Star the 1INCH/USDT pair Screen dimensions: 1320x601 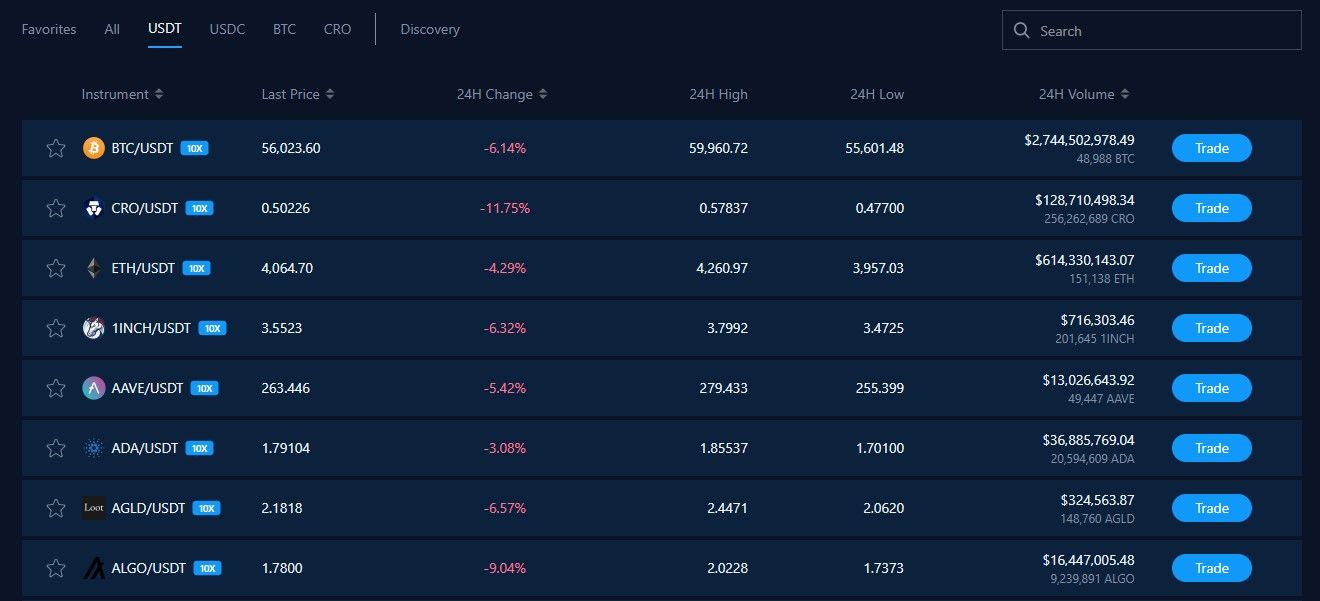coord(56,328)
